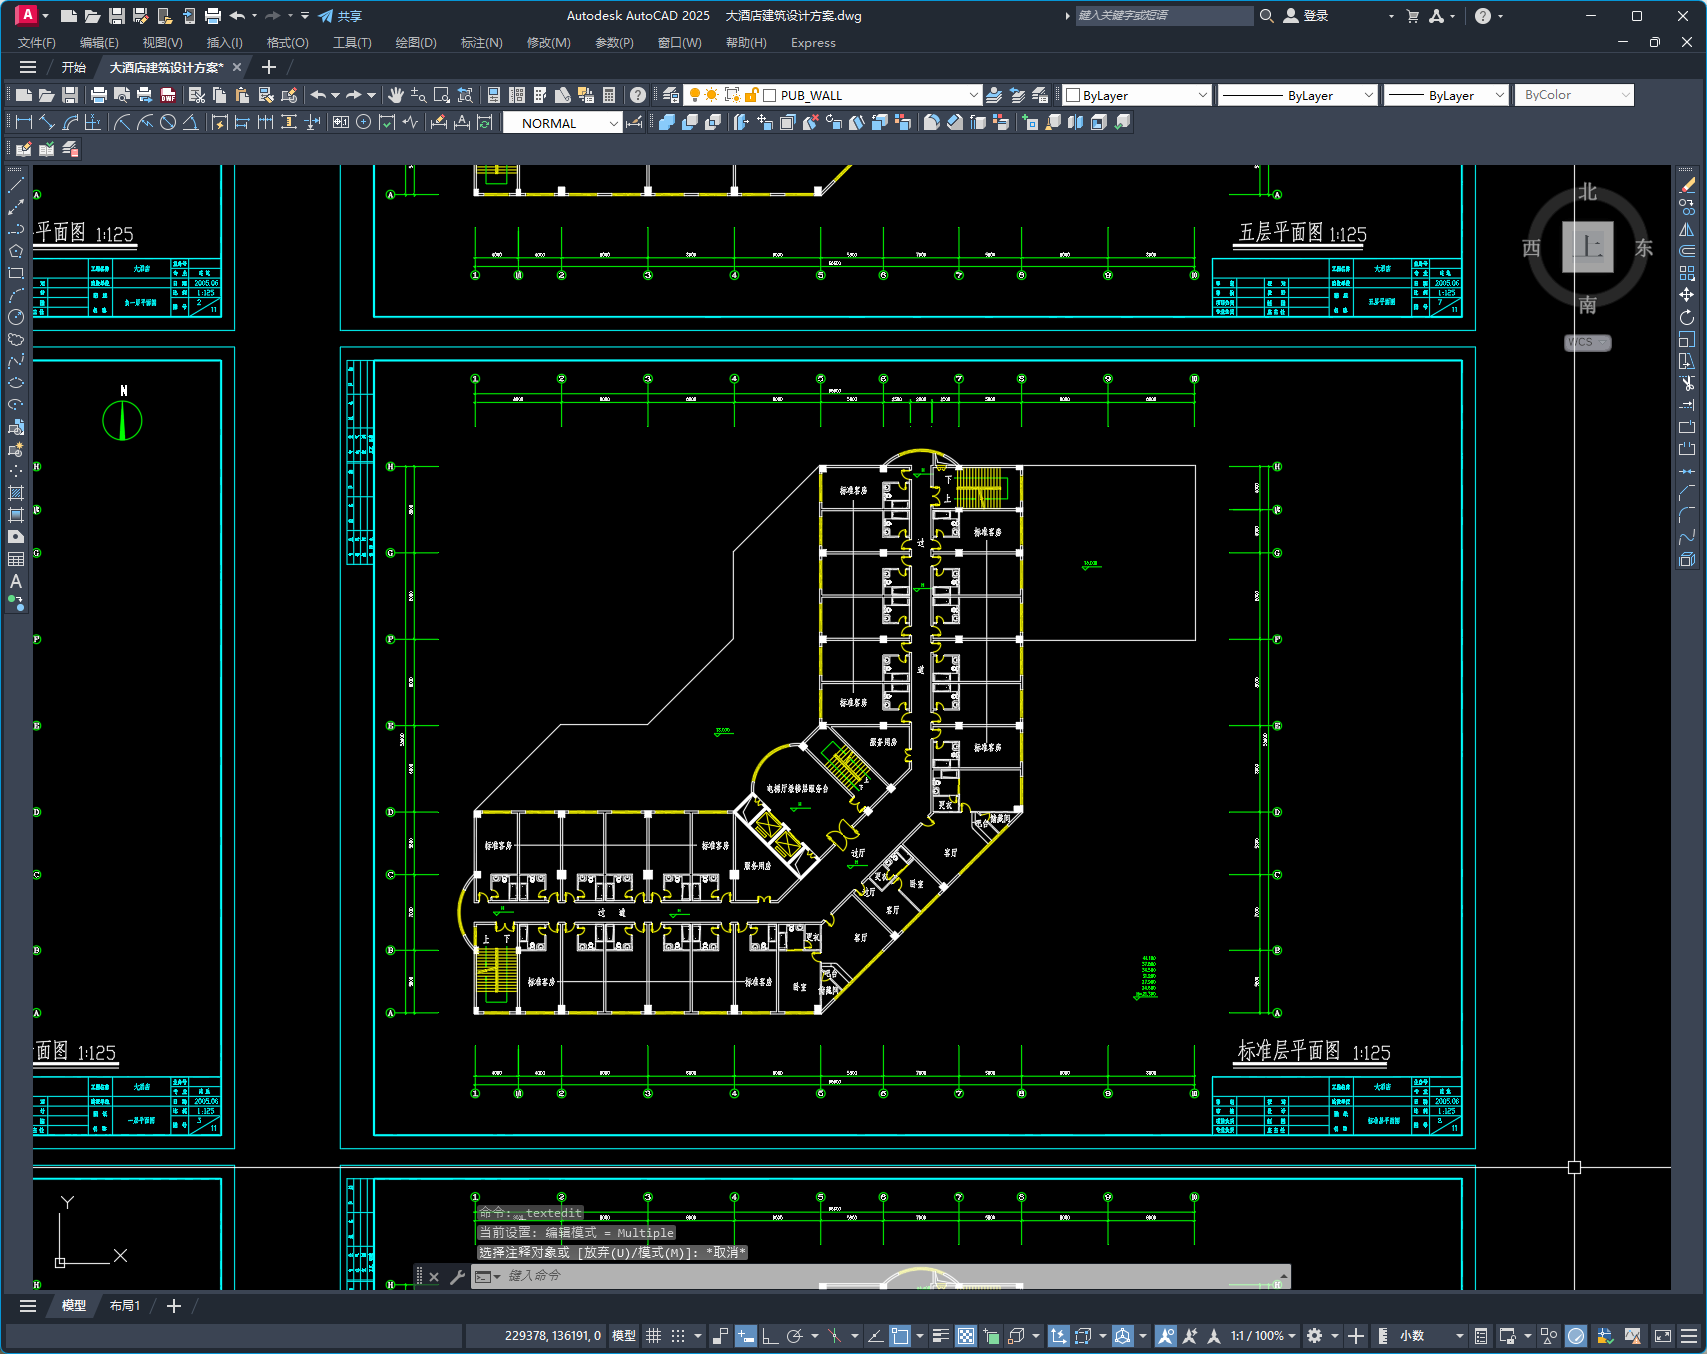Click the Dimension Style brush icon
The height and width of the screenshot is (1354, 1707).
(x=634, y=122)
